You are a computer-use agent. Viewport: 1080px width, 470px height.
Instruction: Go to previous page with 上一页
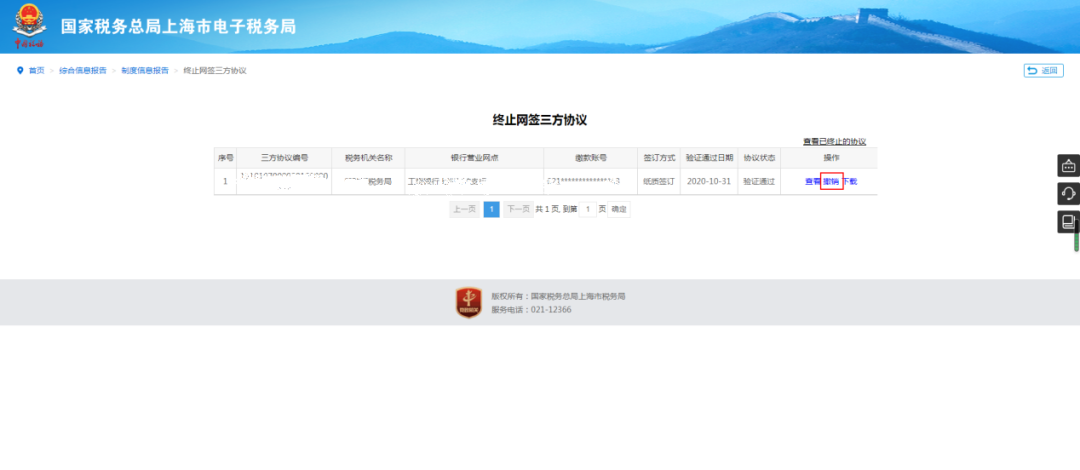coord(464,209)
